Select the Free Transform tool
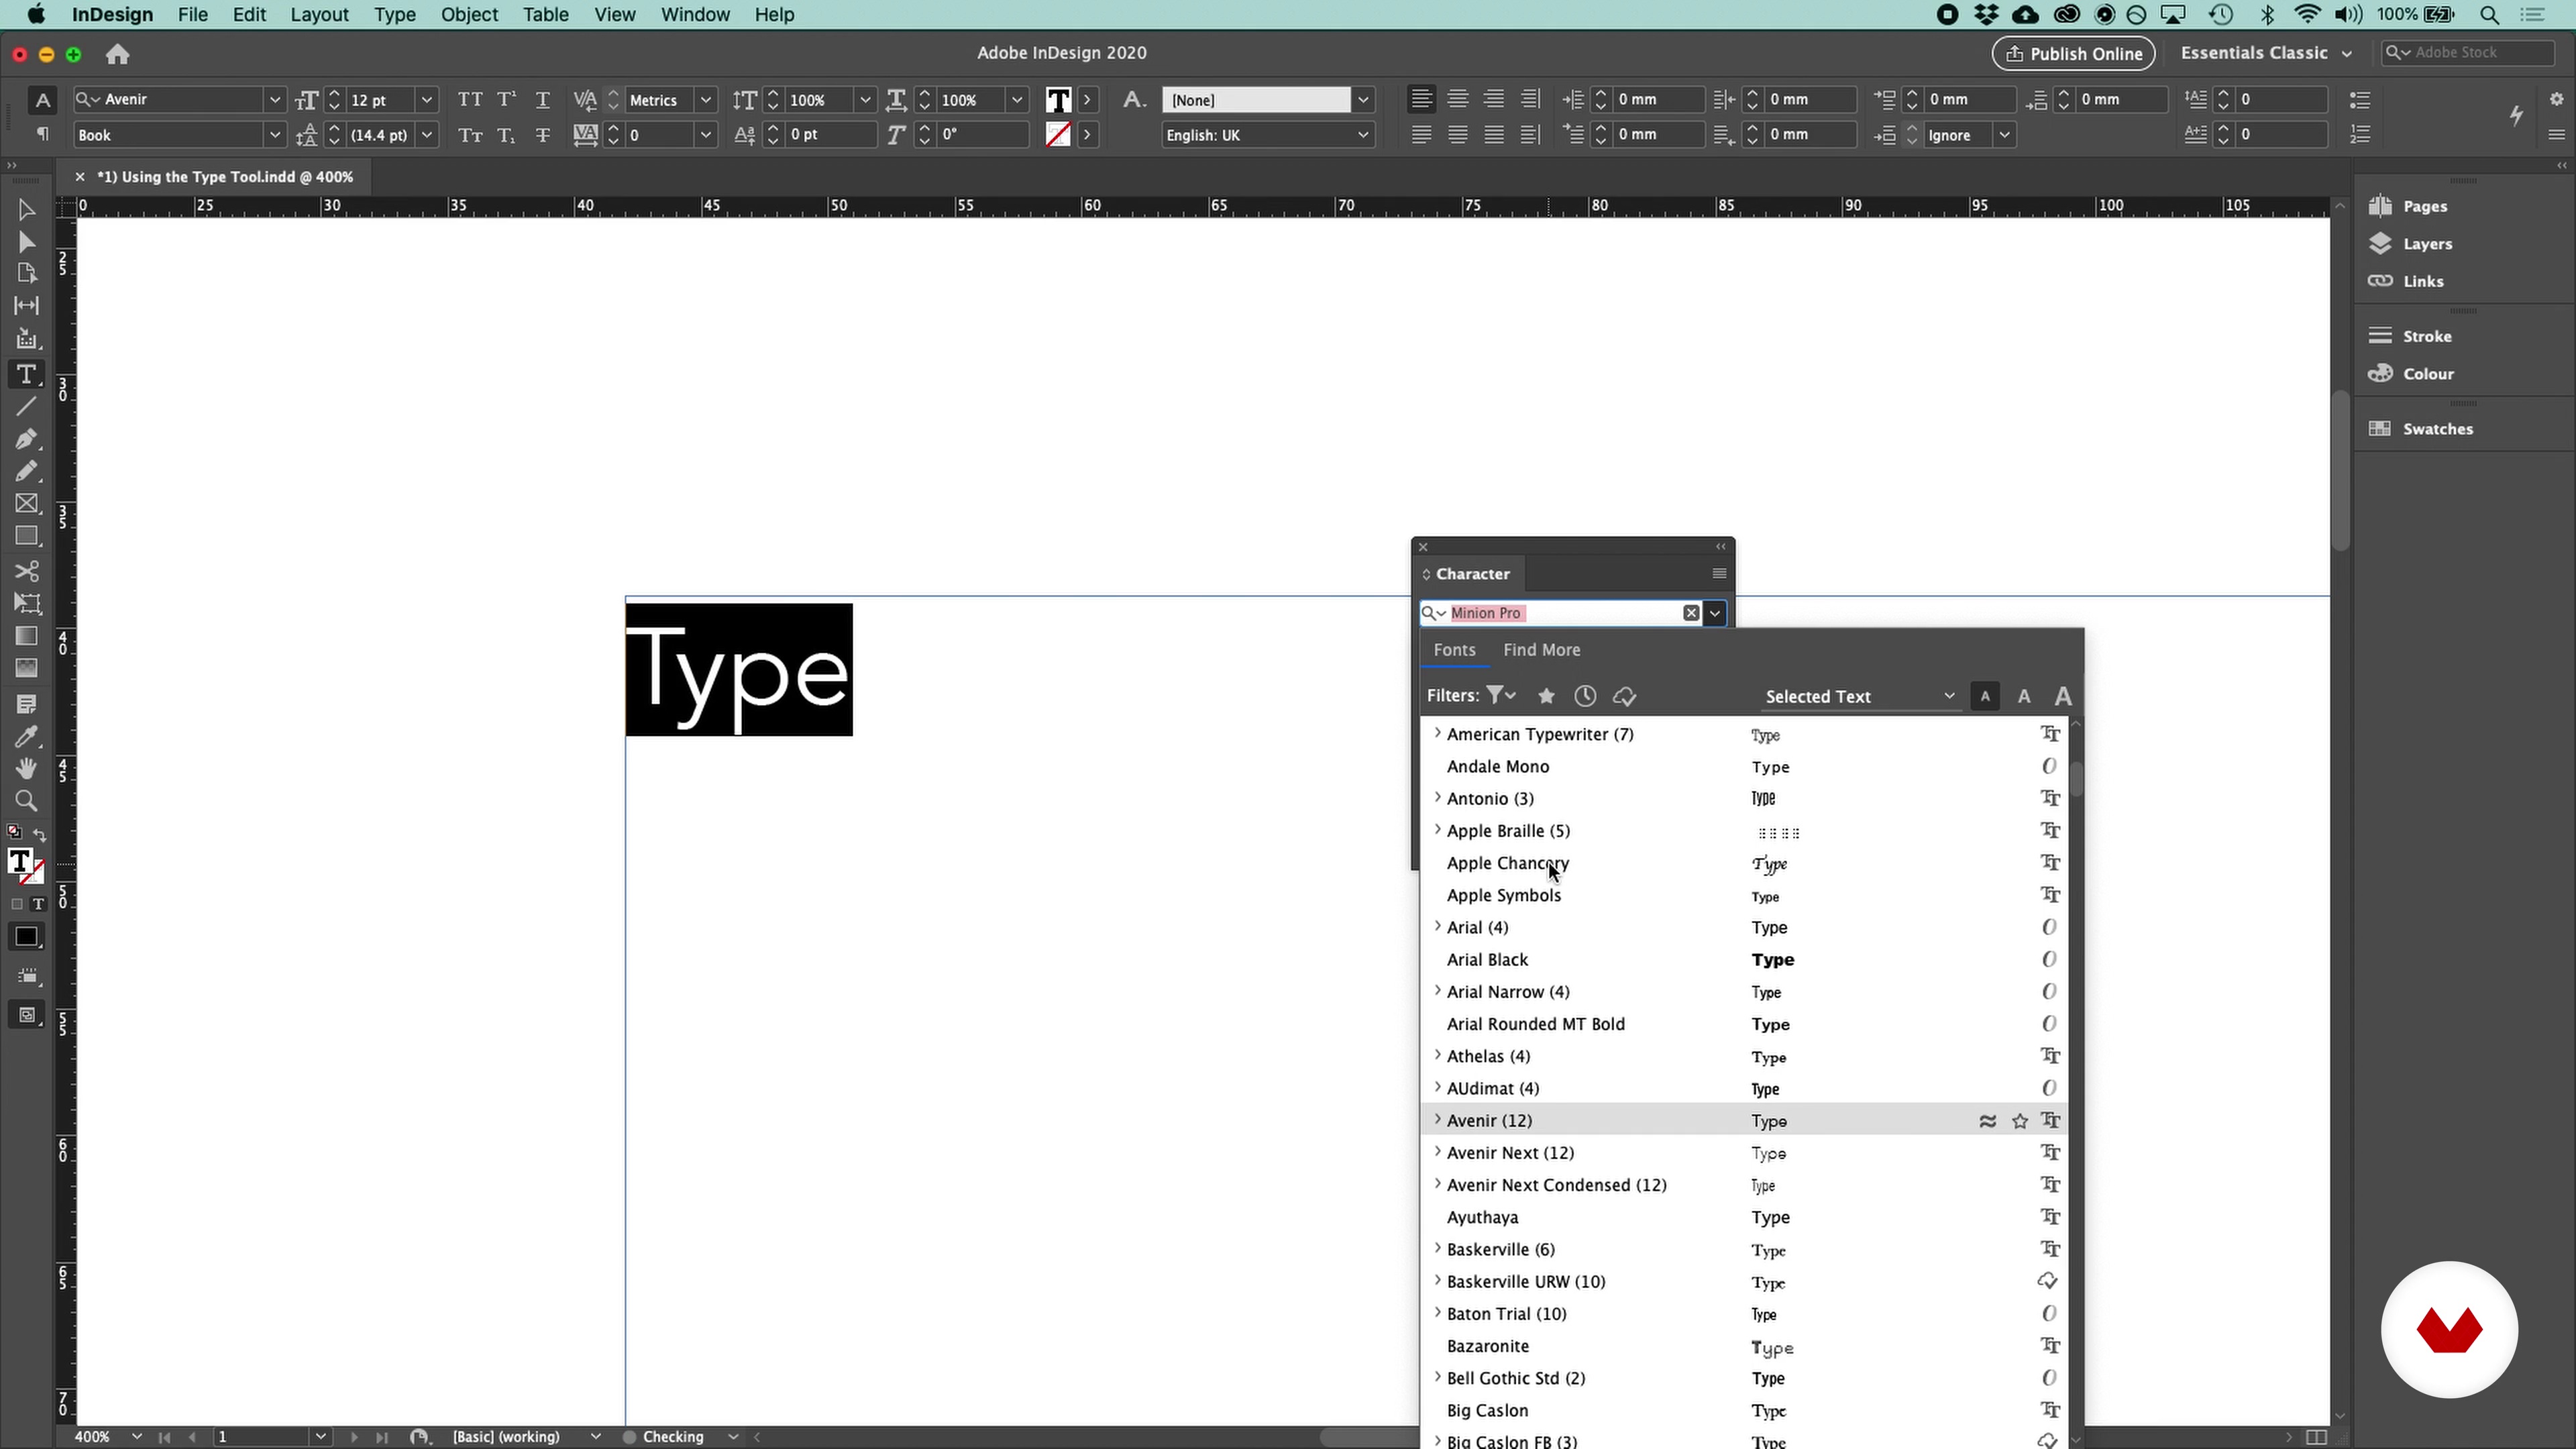This screenshot has width=2576, height=1449. tap(27, 603)
